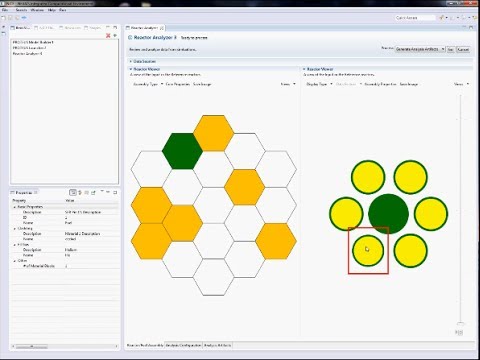This screenshot has height=360, width=480.
Task: Click the vertical slider beside rod viewer
Action: [460, 210]
